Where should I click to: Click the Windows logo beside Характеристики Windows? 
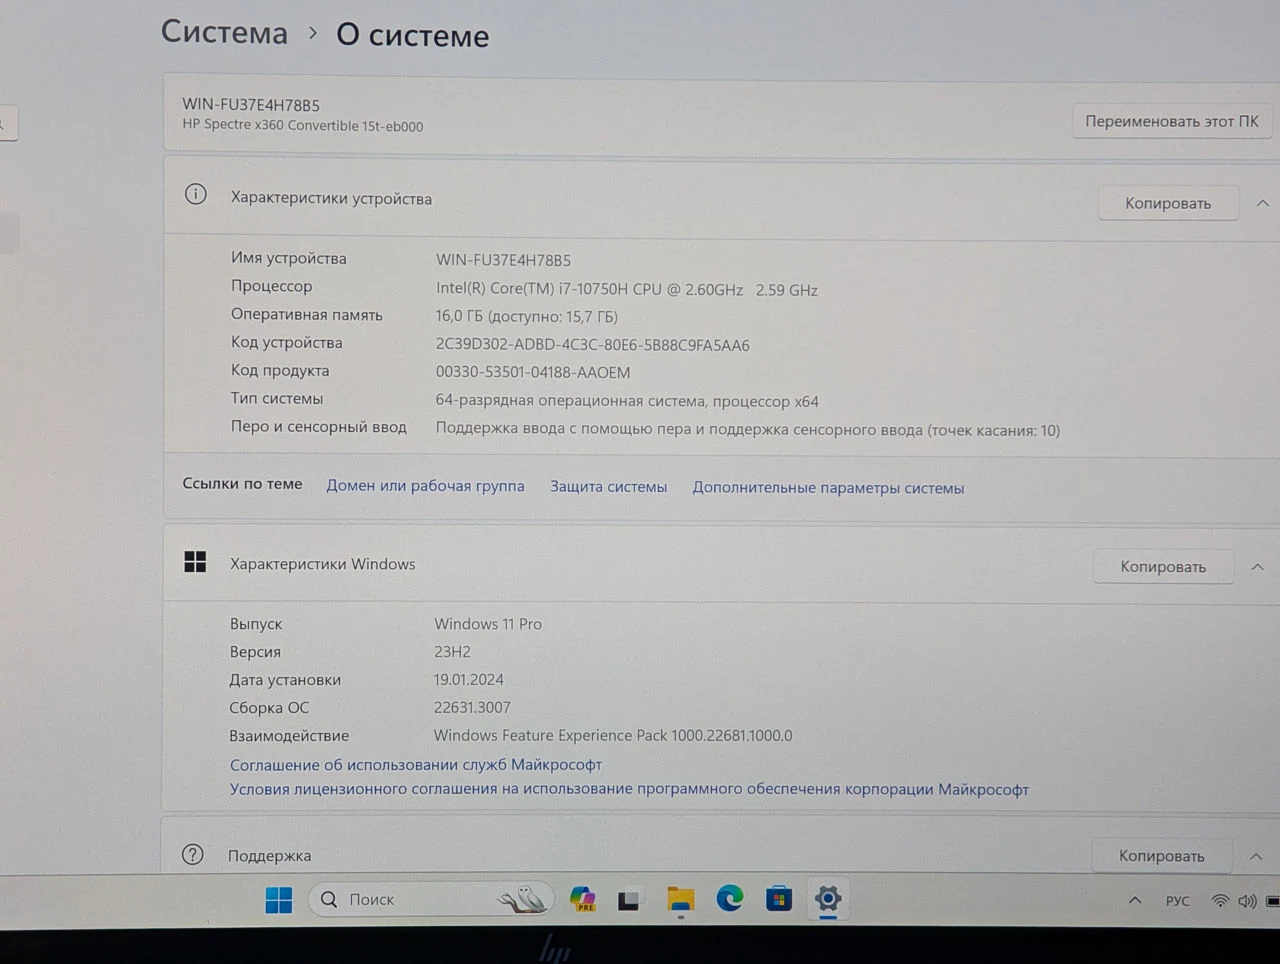point(195,562)
